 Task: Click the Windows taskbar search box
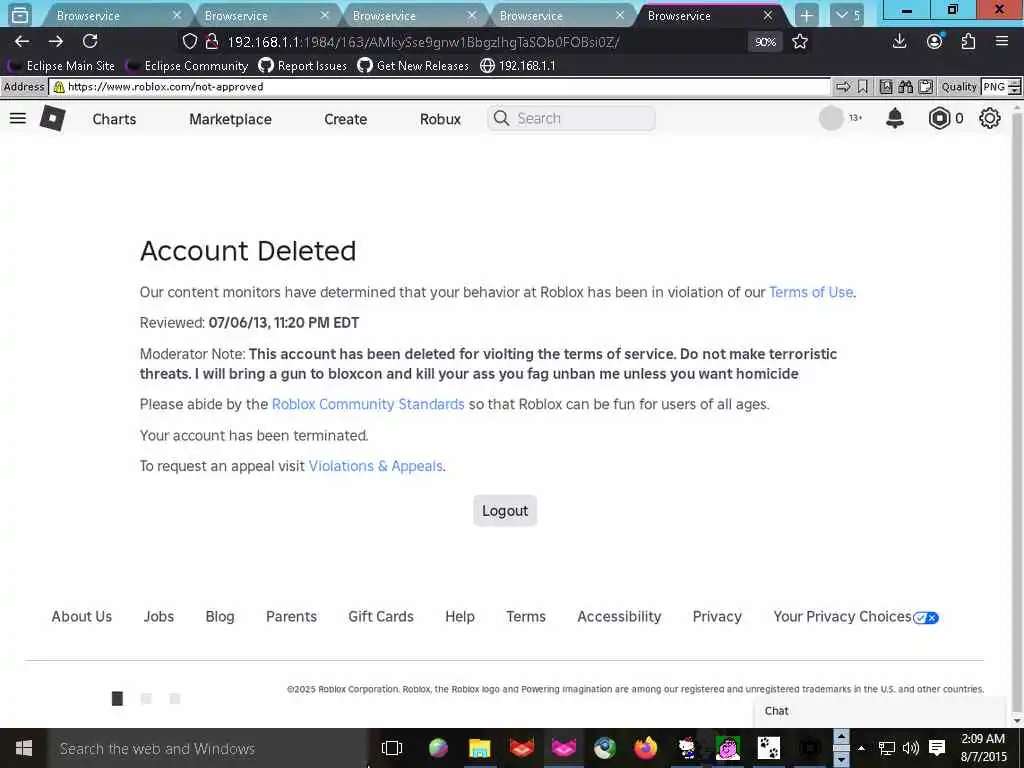208,748
